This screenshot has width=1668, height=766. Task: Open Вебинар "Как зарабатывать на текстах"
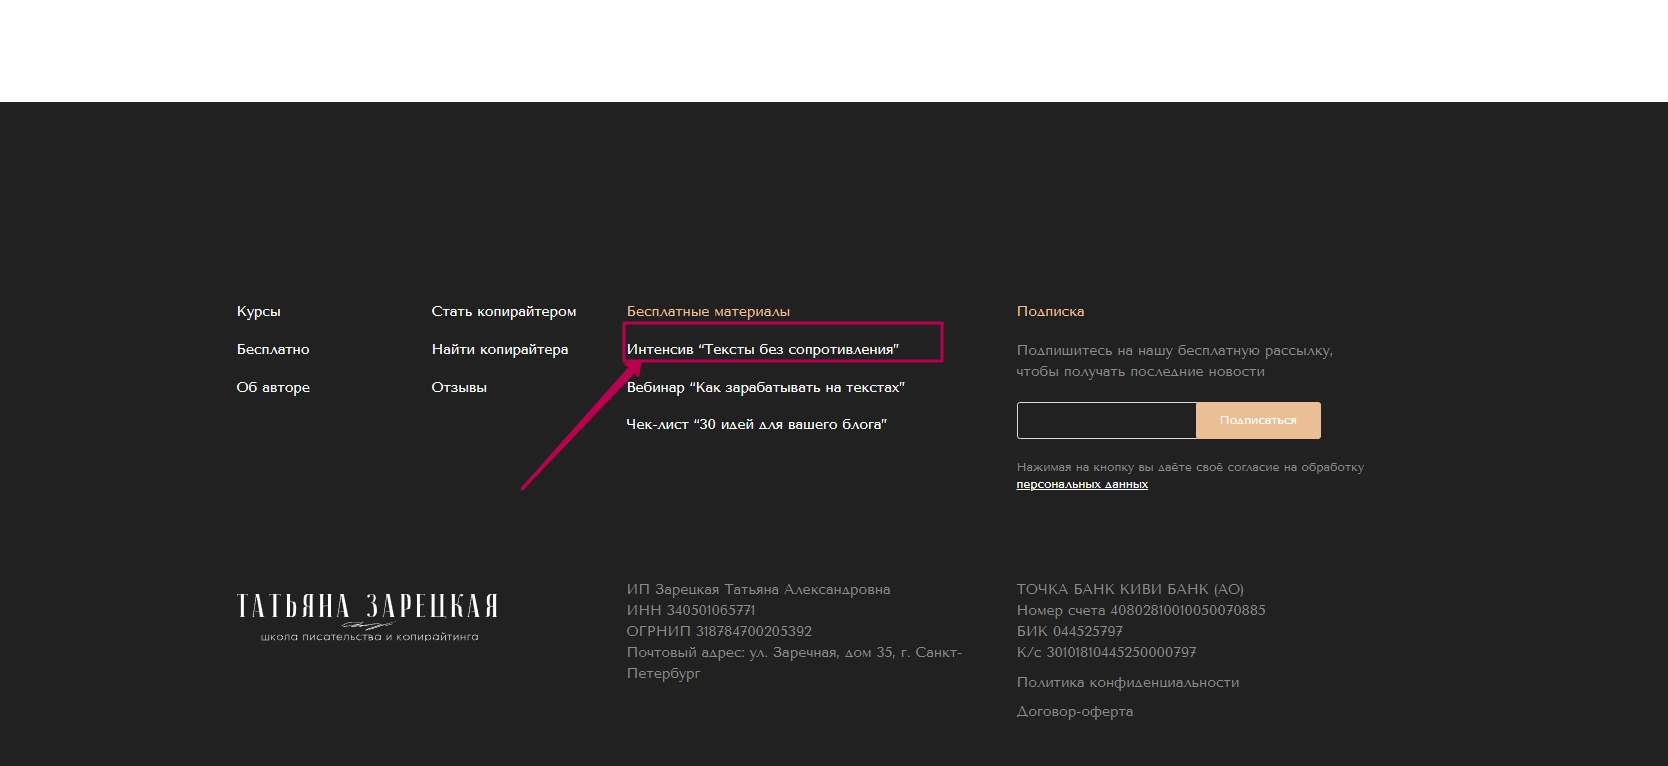765,387
